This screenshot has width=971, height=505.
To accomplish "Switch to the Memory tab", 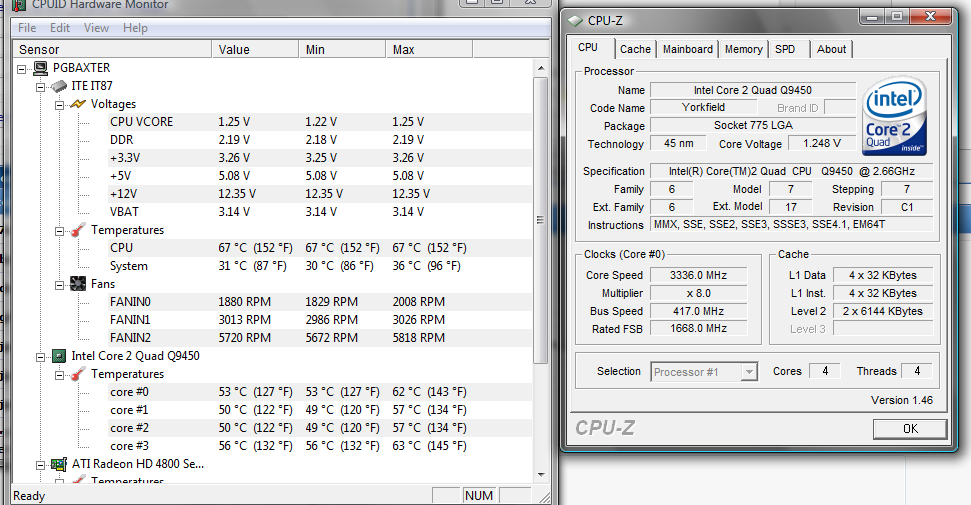I will 743,49.
